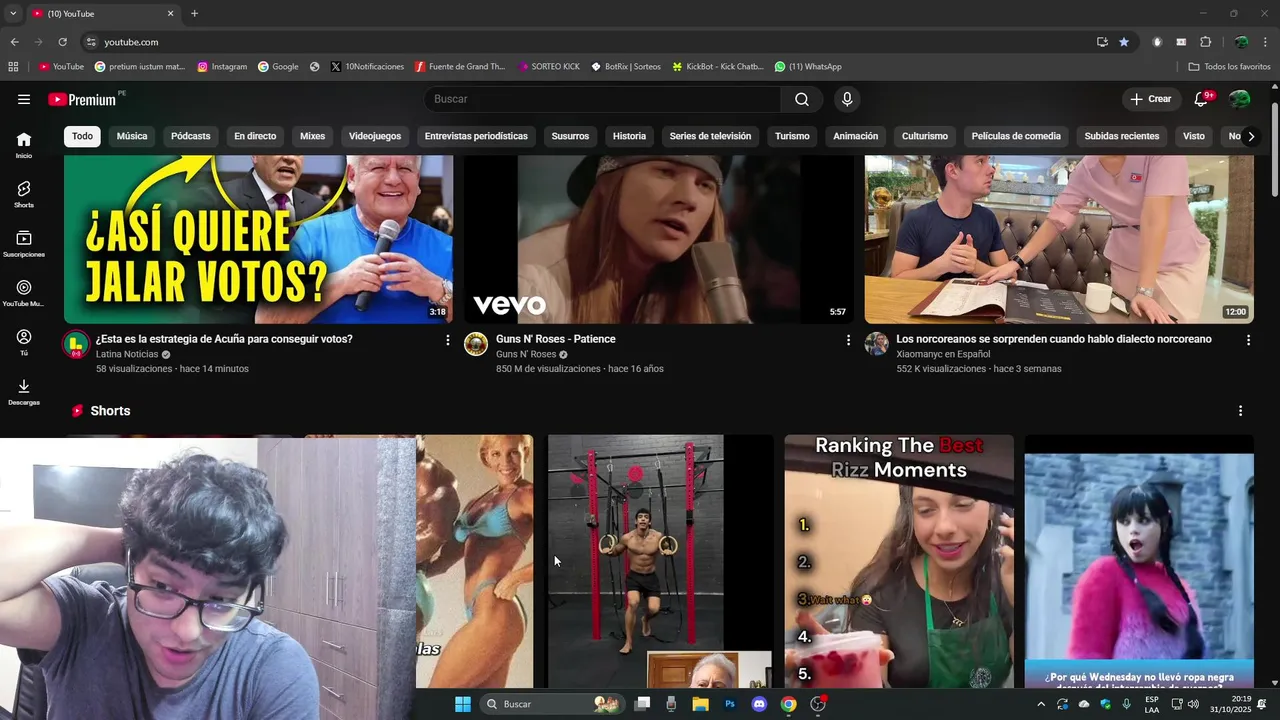1280x720 pixels.
Task: Play the norcoreanos video thumbnail
Action: pyautogui.click(x=1059, y=239)
